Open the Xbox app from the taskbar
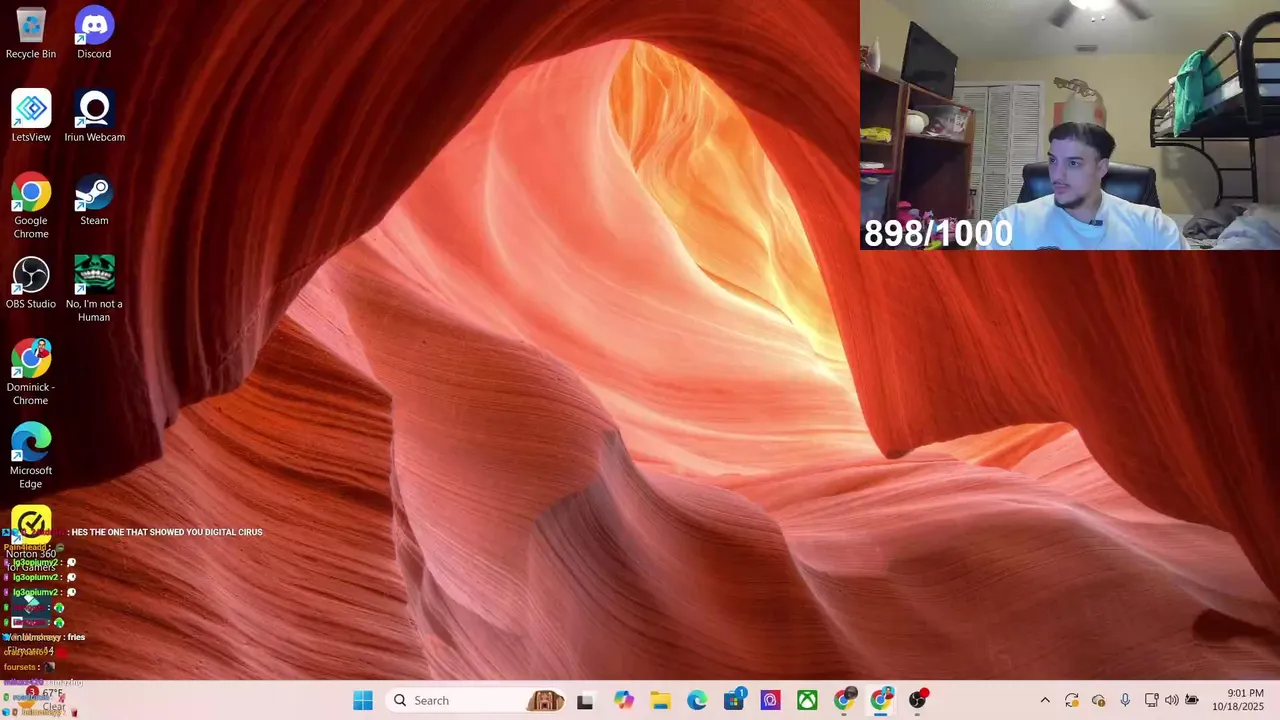 pos(807,700)
